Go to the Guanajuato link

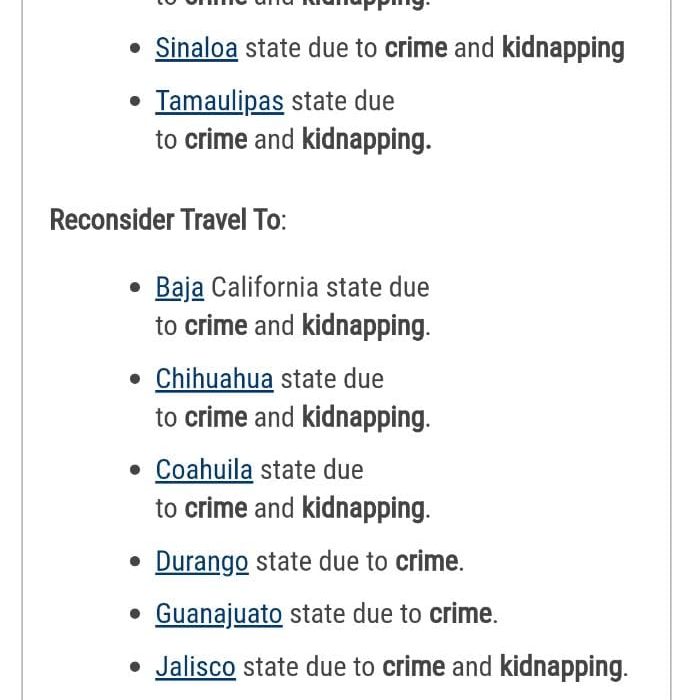click(219, 614)
